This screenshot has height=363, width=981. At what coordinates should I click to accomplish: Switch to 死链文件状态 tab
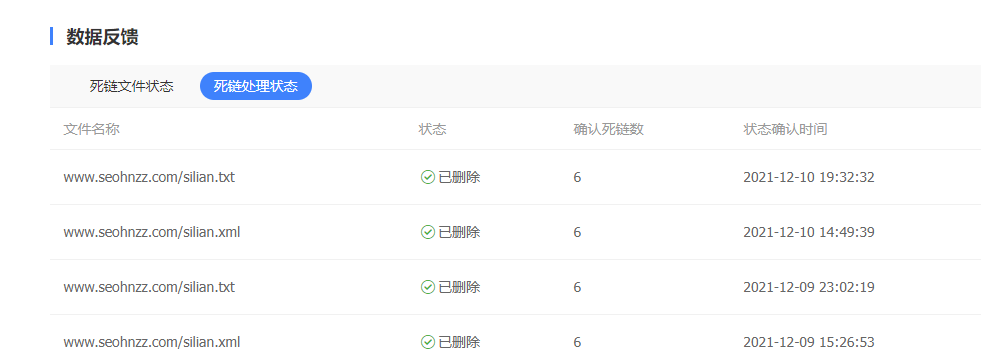pyautogui.click(x=131, y=86)
